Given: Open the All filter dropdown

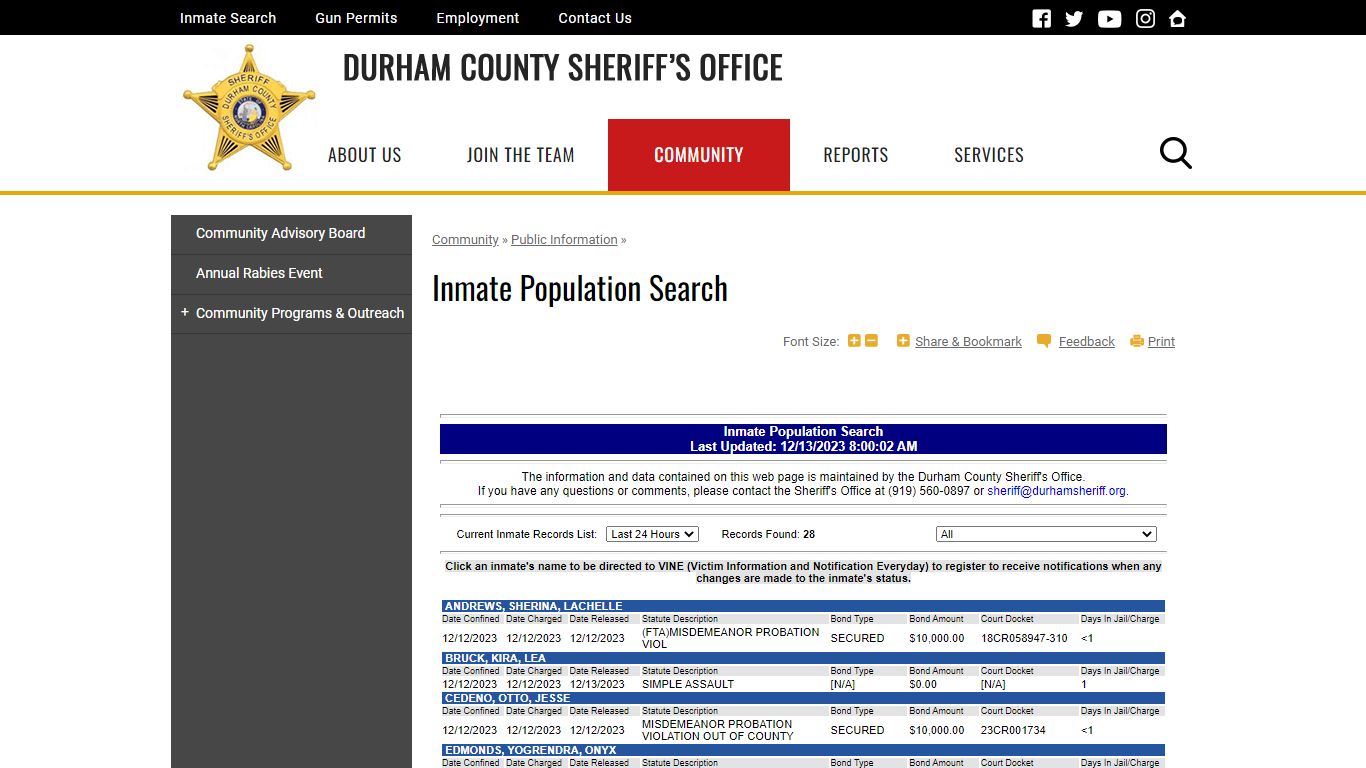Looking at the screenshot, I should click(x=1046, y=534).
